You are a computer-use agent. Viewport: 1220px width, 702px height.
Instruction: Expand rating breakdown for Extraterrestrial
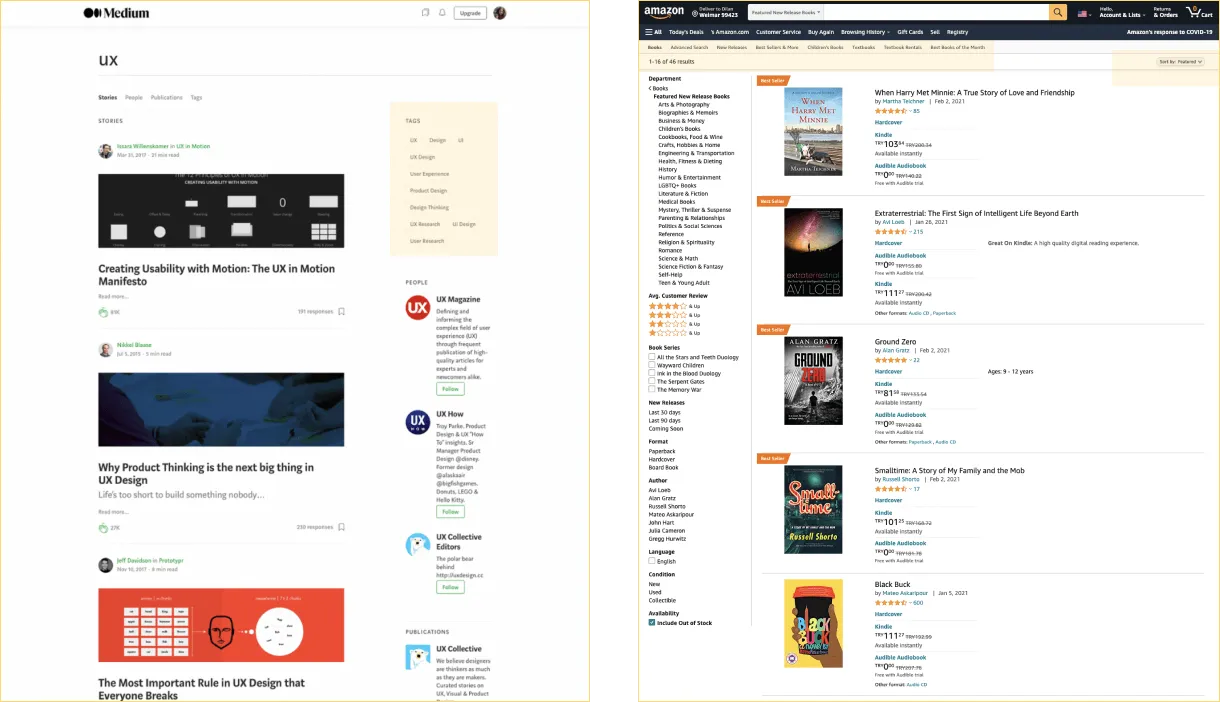909,231
